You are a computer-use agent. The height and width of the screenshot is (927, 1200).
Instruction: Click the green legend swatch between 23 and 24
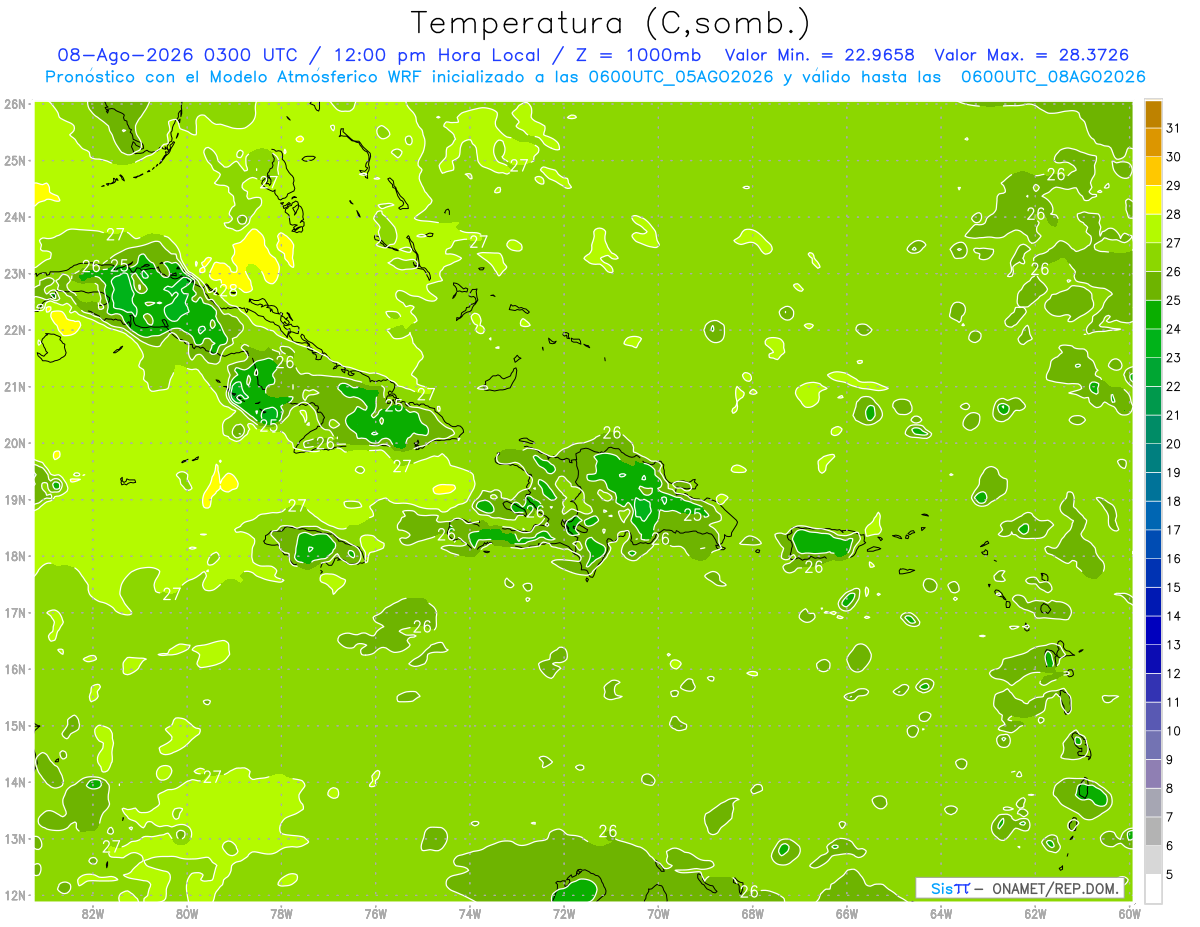coord(1153,344)
